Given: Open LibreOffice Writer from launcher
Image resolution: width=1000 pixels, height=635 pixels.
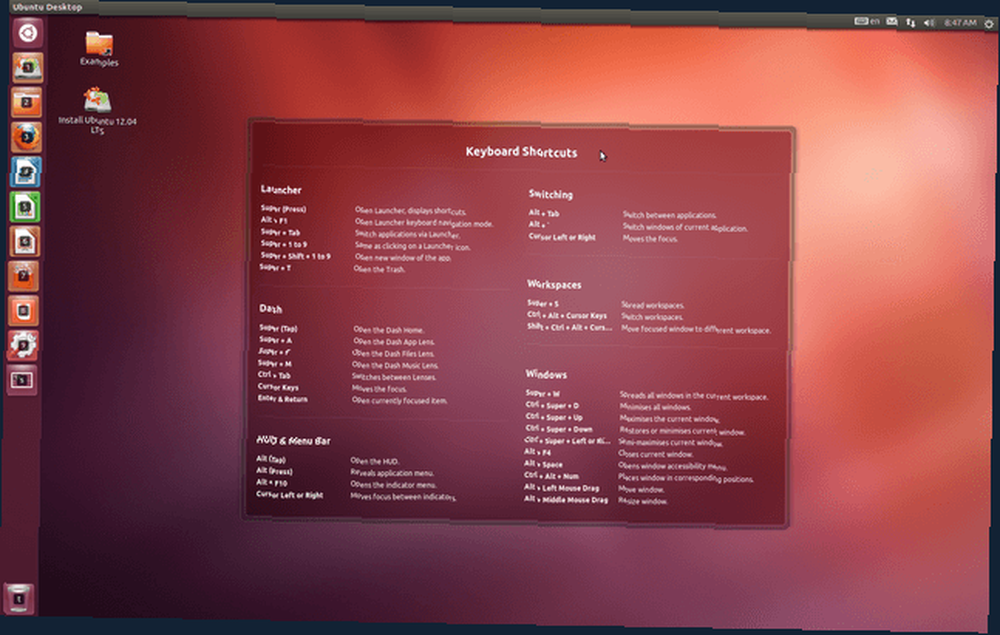Looking at the screenshot, I should (26, 172).
